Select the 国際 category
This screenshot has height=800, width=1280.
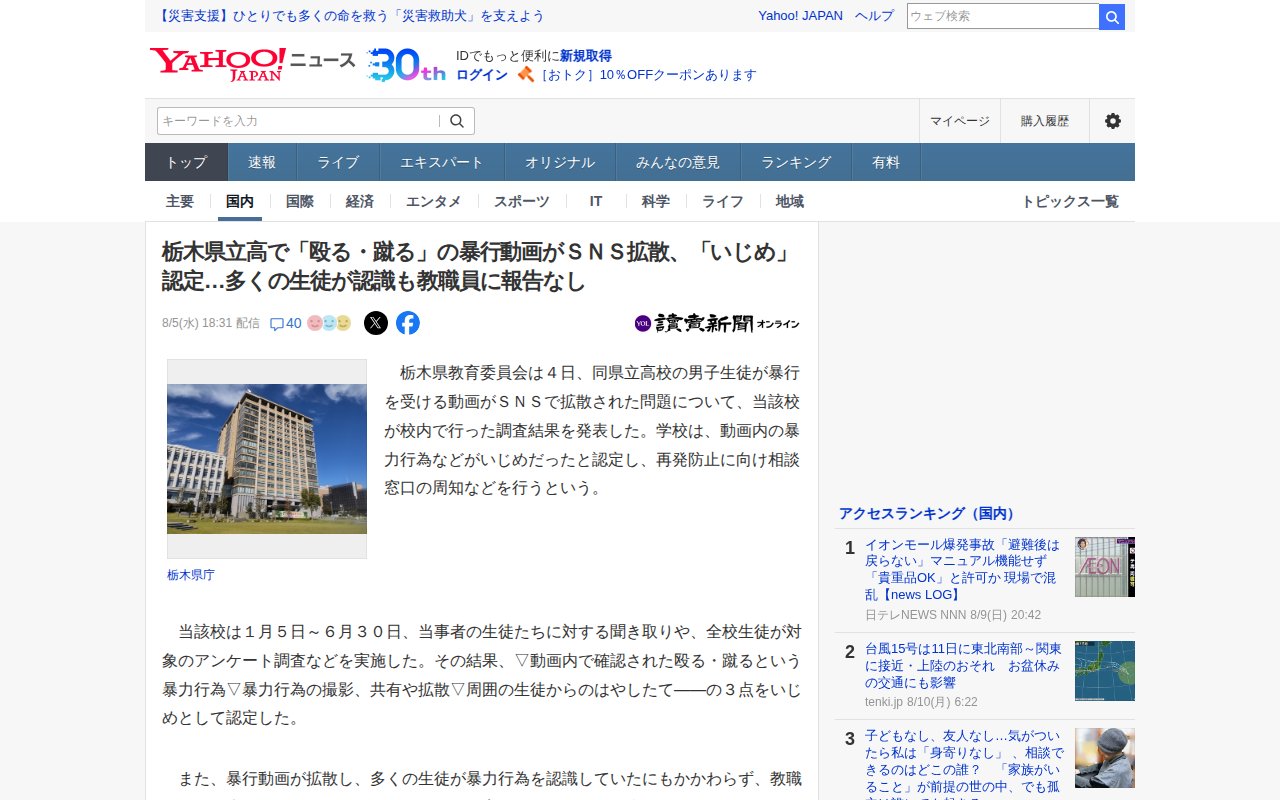tap(300, 201)
